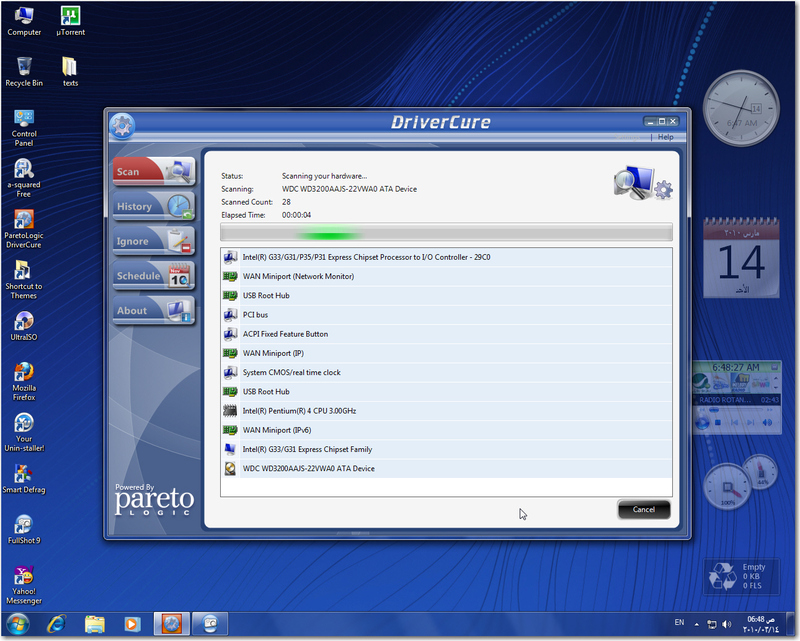The image size is (800, 641).
Task: Switch to the DriverCure taskbar button
Action: [x=172, y=625]
